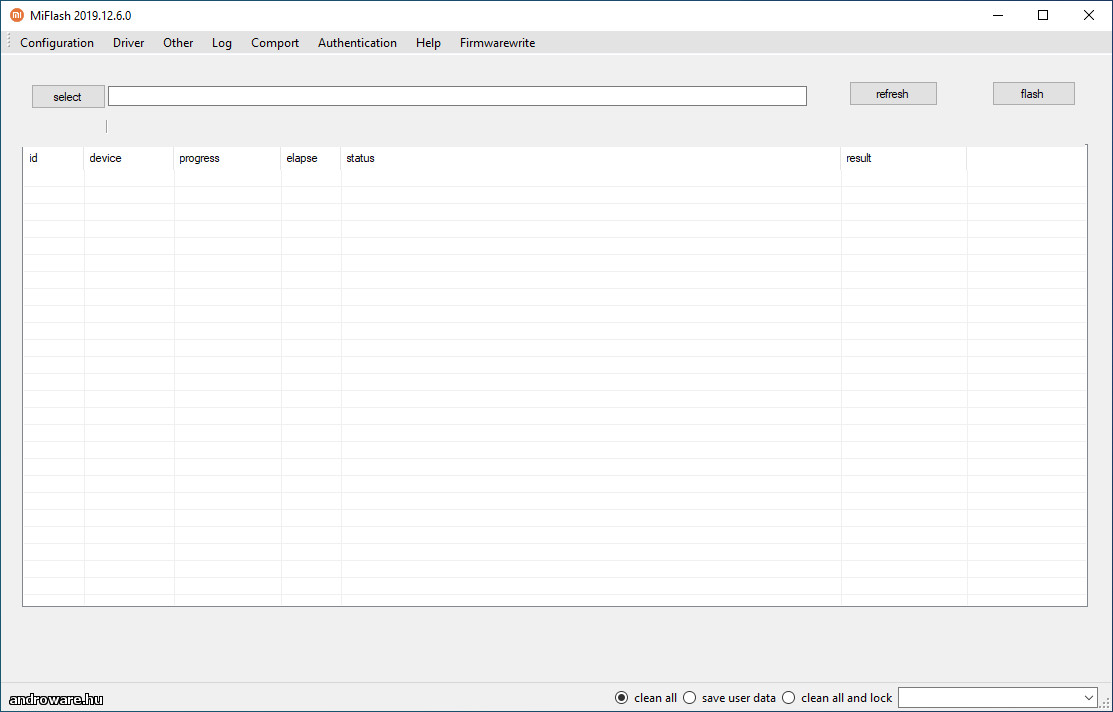Open the Help menu
The width and height of the screenshot is (1113, 712).
(x=428, y=43)
